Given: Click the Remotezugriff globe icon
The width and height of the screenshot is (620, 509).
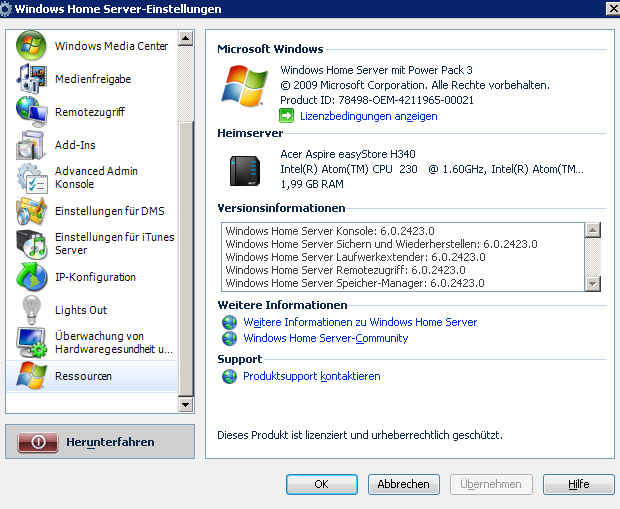Looking at the screenshot, I should 31,112.
